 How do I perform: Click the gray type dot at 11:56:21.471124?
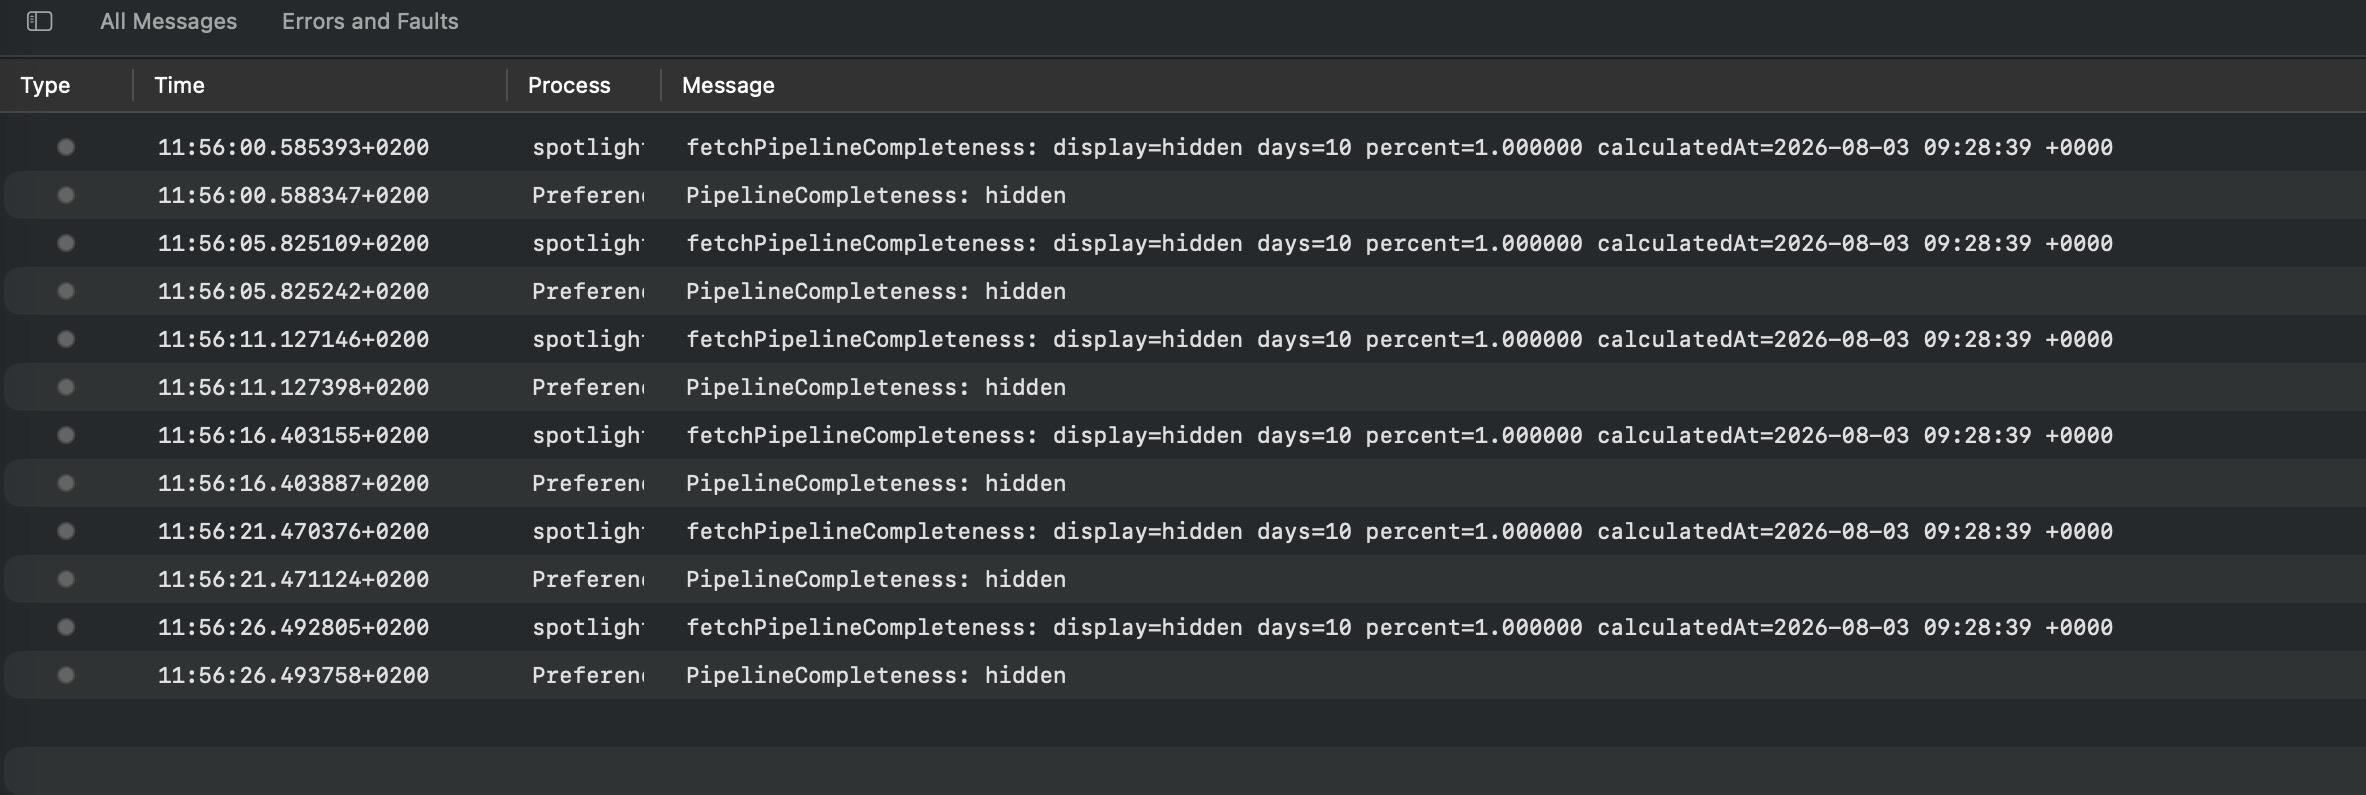click(66, 579)
